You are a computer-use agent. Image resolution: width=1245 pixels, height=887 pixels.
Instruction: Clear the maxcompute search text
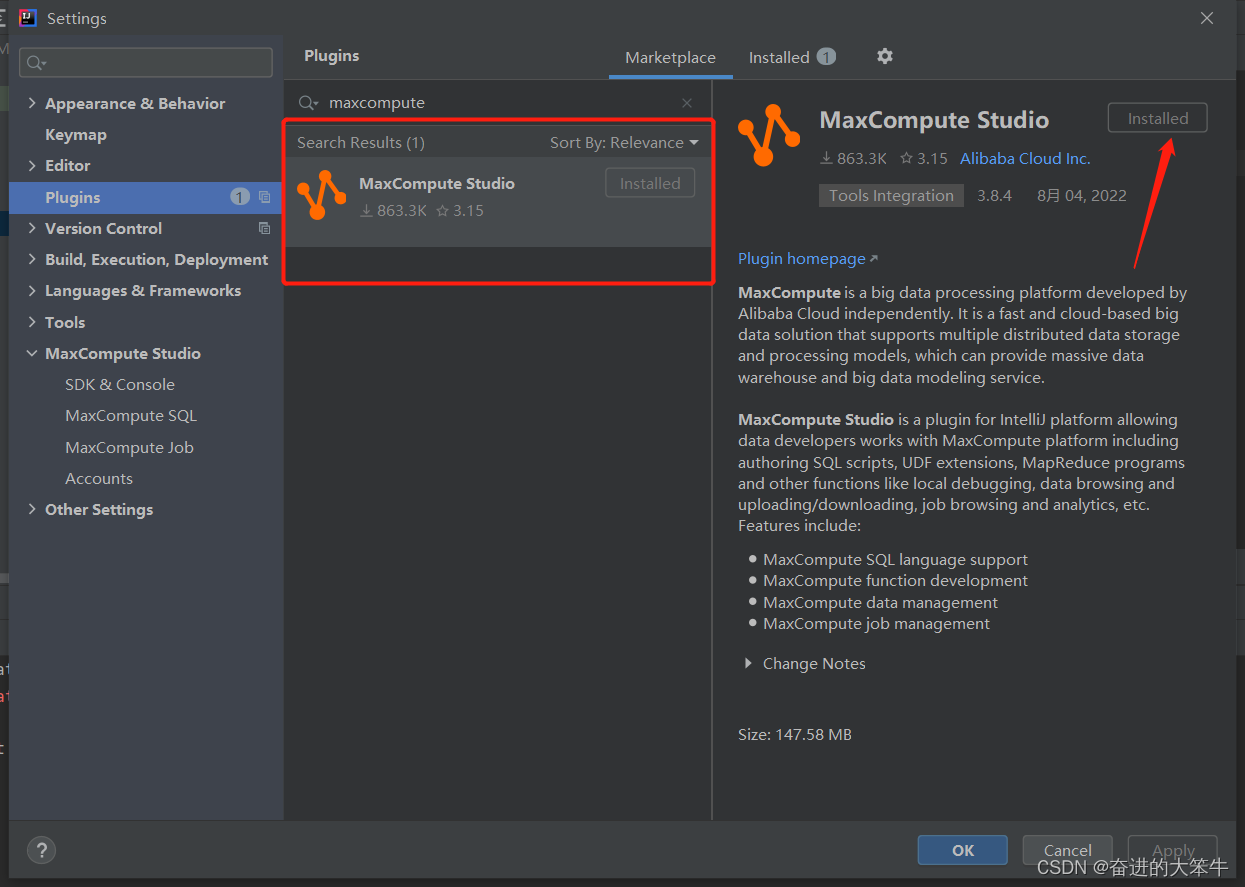[687, 103]
